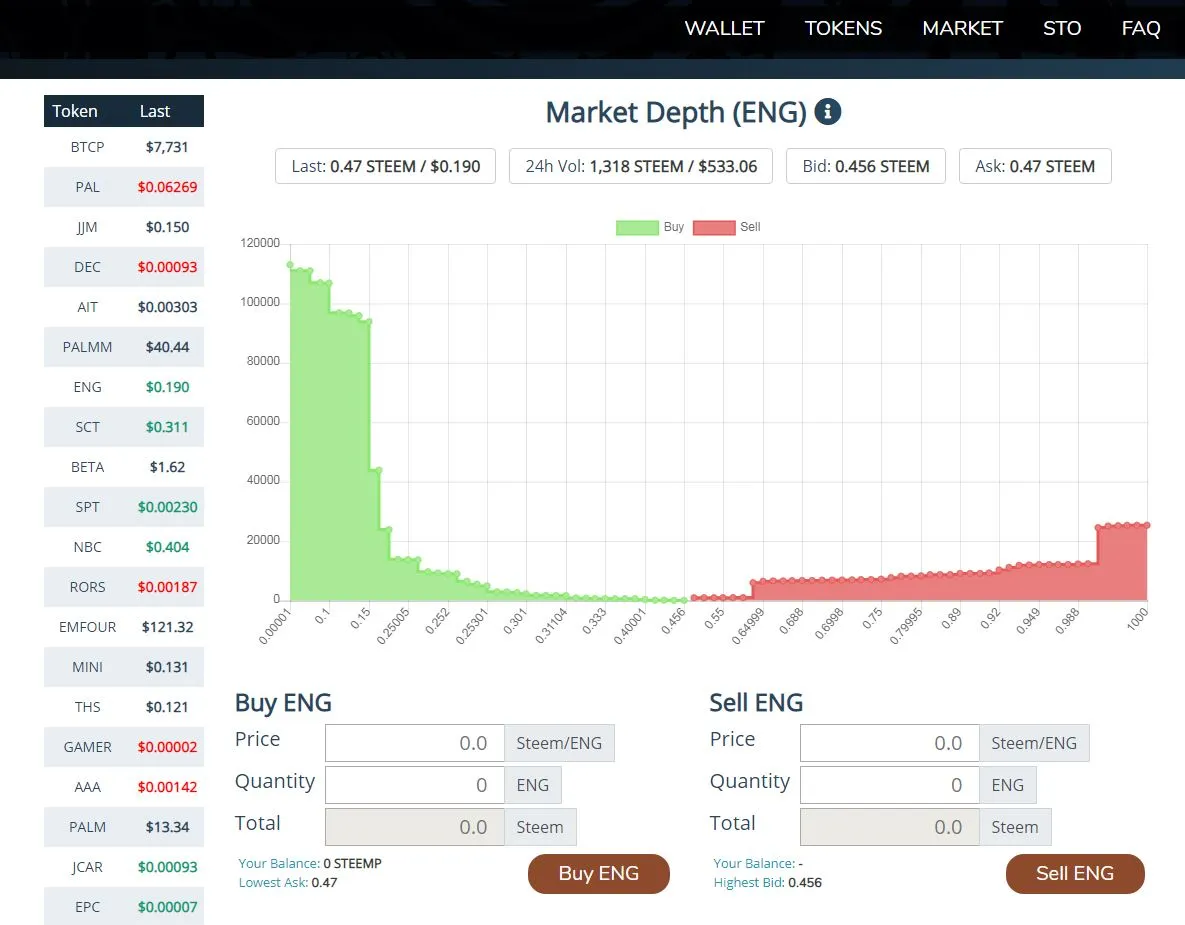Screen dimensions: 1185x925
Task: Open the WALLET menu item
Action: [x=724, y=28]
